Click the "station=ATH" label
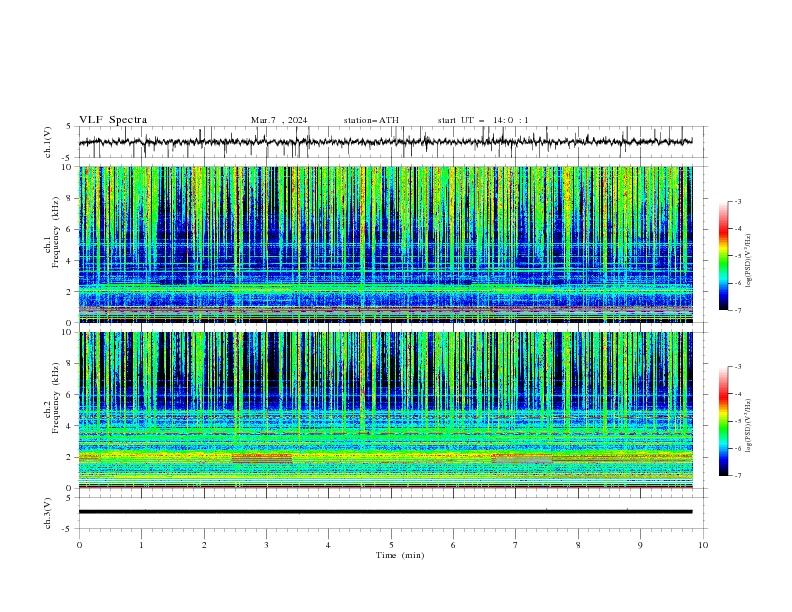Viewport: 792px width, 612px height. 371,120
